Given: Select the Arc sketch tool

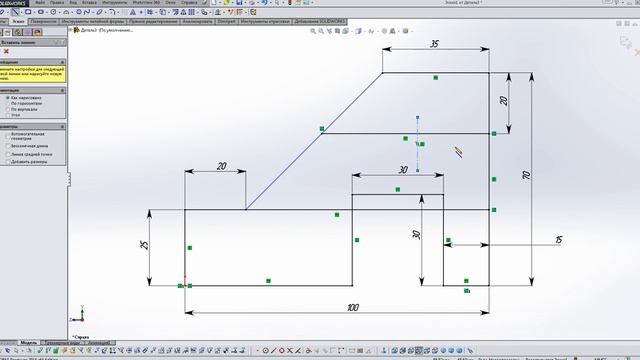Looking at the screenshot, I should click(66, 12).
